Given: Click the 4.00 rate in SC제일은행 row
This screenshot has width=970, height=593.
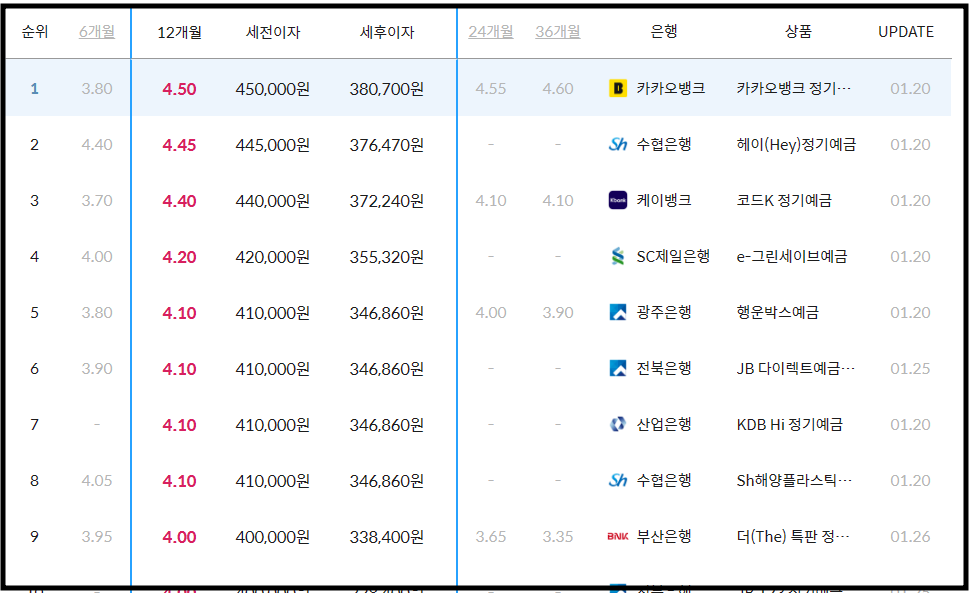Looking at the screenshot, I should (x=97, y=257).
